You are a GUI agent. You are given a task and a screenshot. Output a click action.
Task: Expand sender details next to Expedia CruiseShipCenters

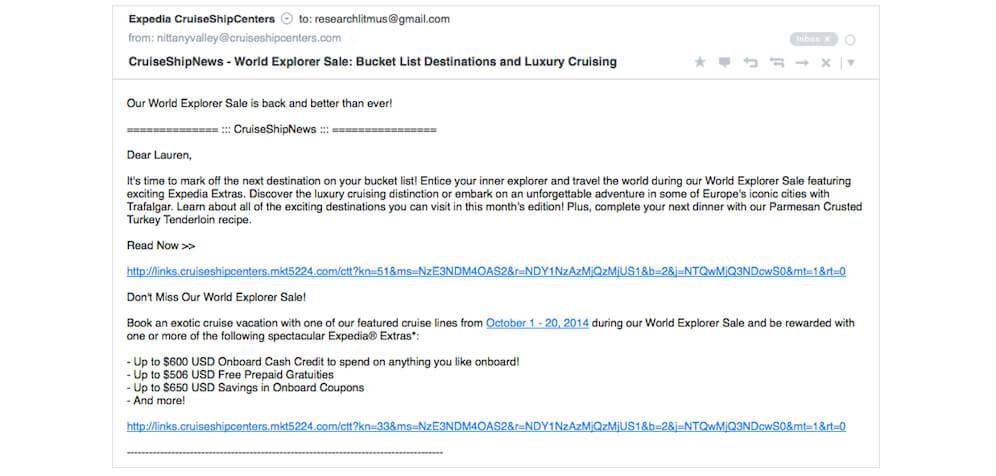(287, 19)
